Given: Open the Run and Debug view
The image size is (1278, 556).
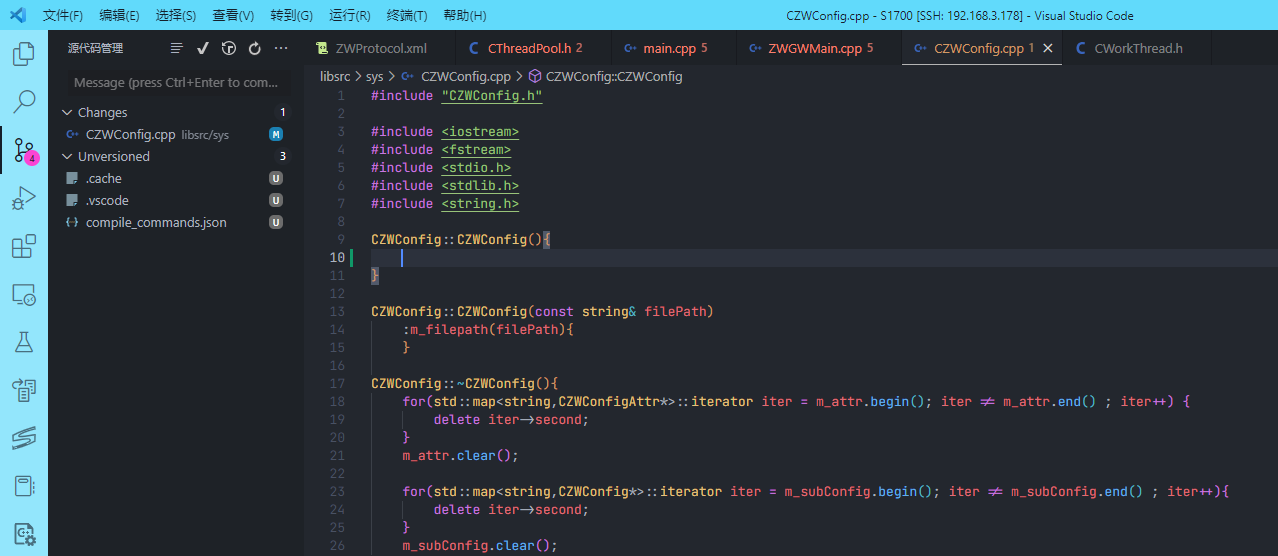Looking at the screenshot, I should 24,199.
